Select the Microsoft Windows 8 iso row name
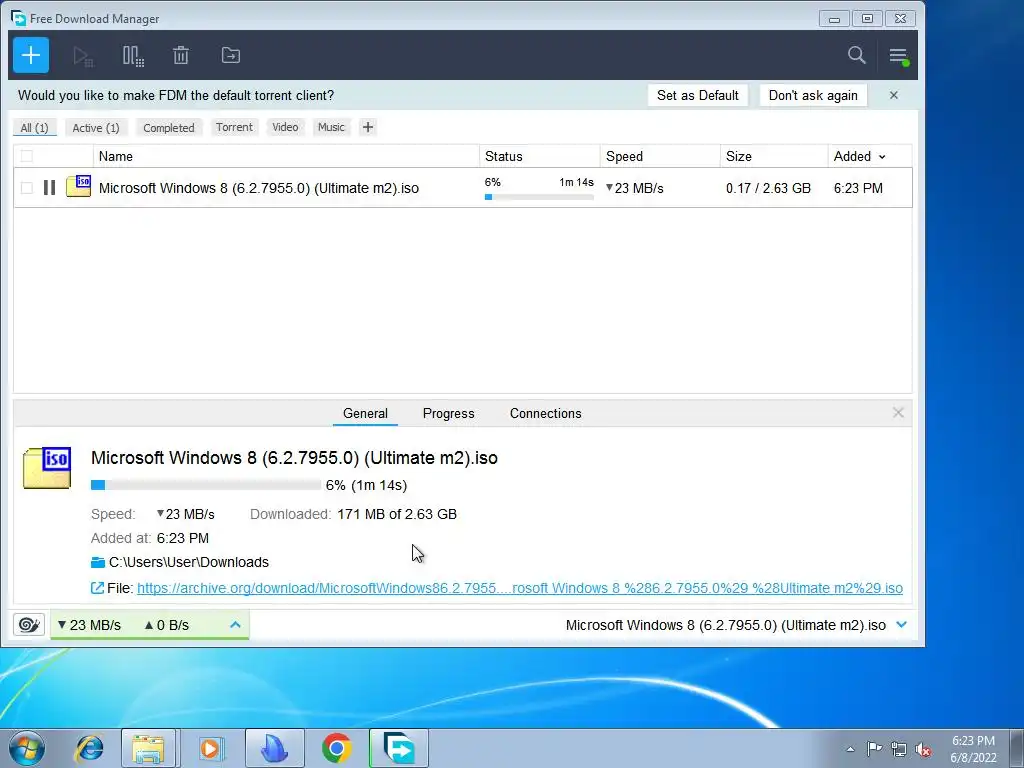Screen dimensions: 1024x768 point(259,188)
